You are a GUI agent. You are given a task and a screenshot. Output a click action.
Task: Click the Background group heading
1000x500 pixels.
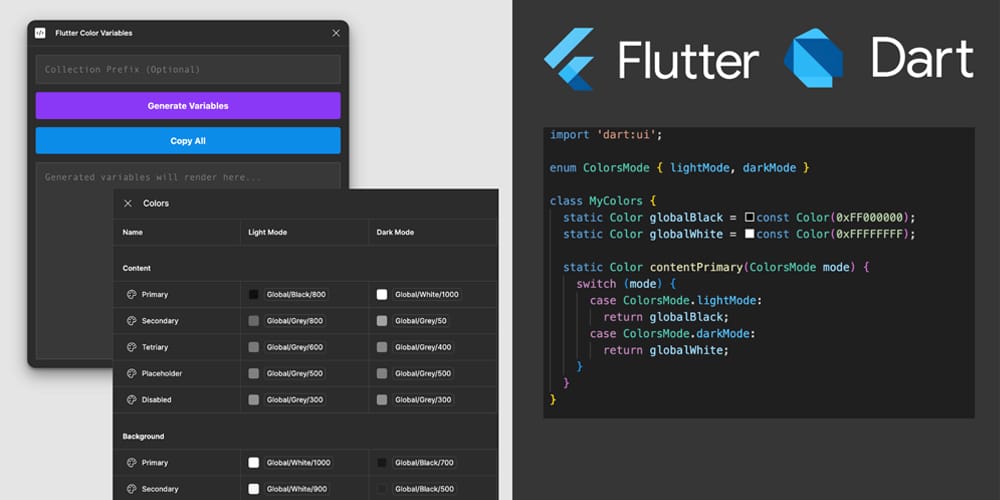pos(143,437)
